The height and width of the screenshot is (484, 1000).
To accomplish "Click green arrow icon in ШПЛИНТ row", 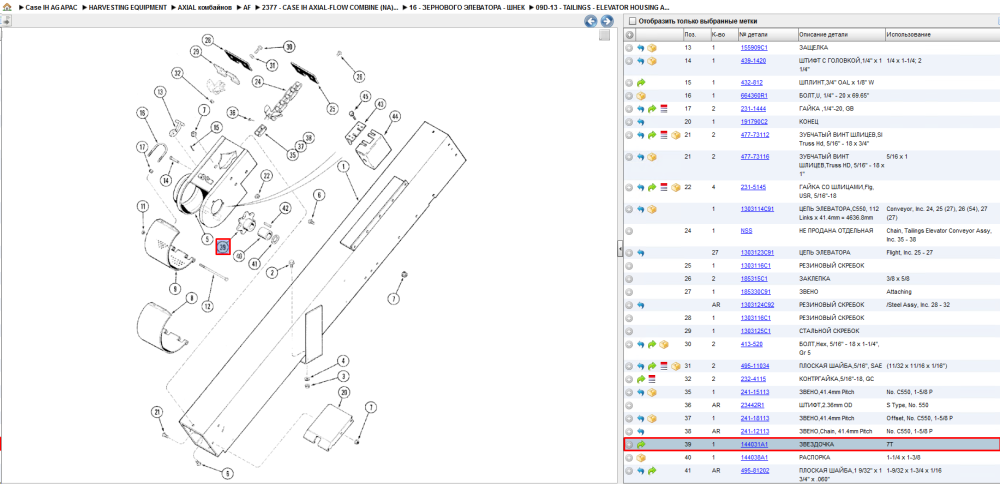I will point(641,83).
